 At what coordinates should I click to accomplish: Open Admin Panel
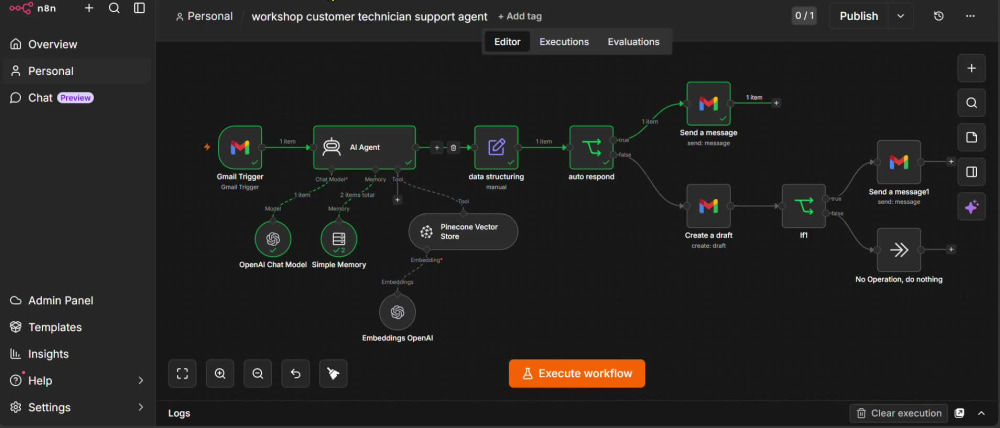pos(77,300)
